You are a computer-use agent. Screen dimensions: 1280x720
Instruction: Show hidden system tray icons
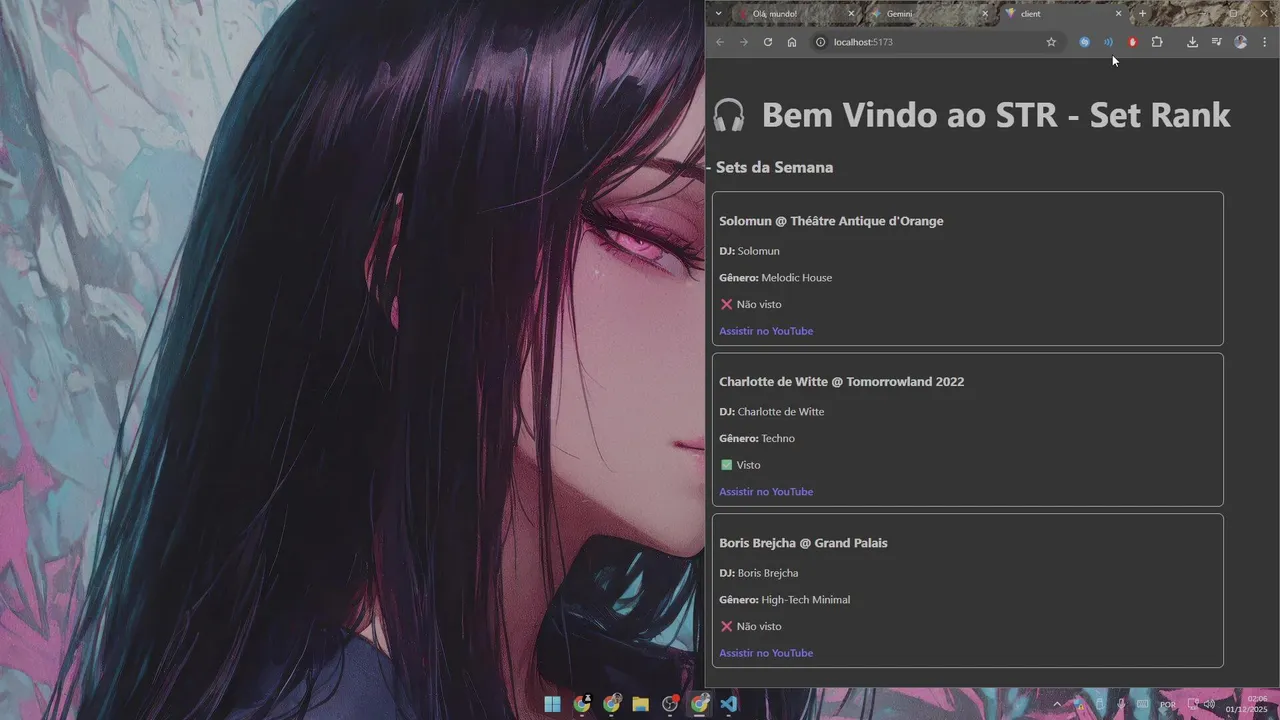(x=1057, y=704)
